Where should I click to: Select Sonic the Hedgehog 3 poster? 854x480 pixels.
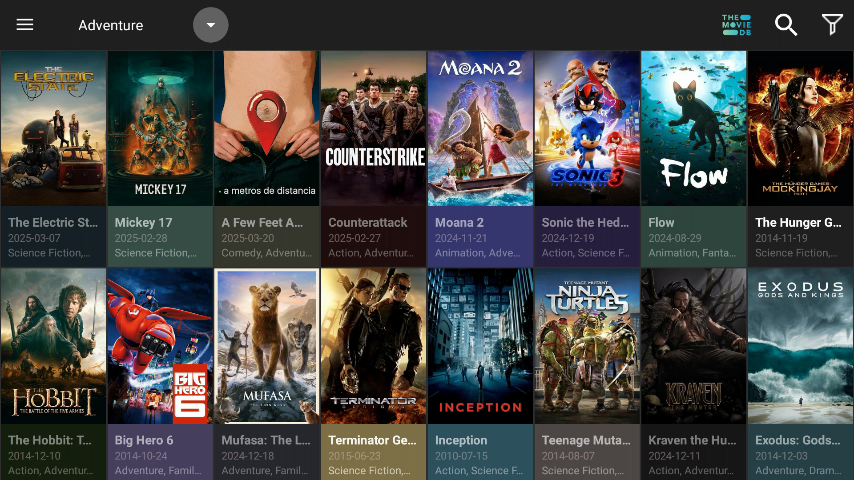pyautogui.click(x=587, y=129)
